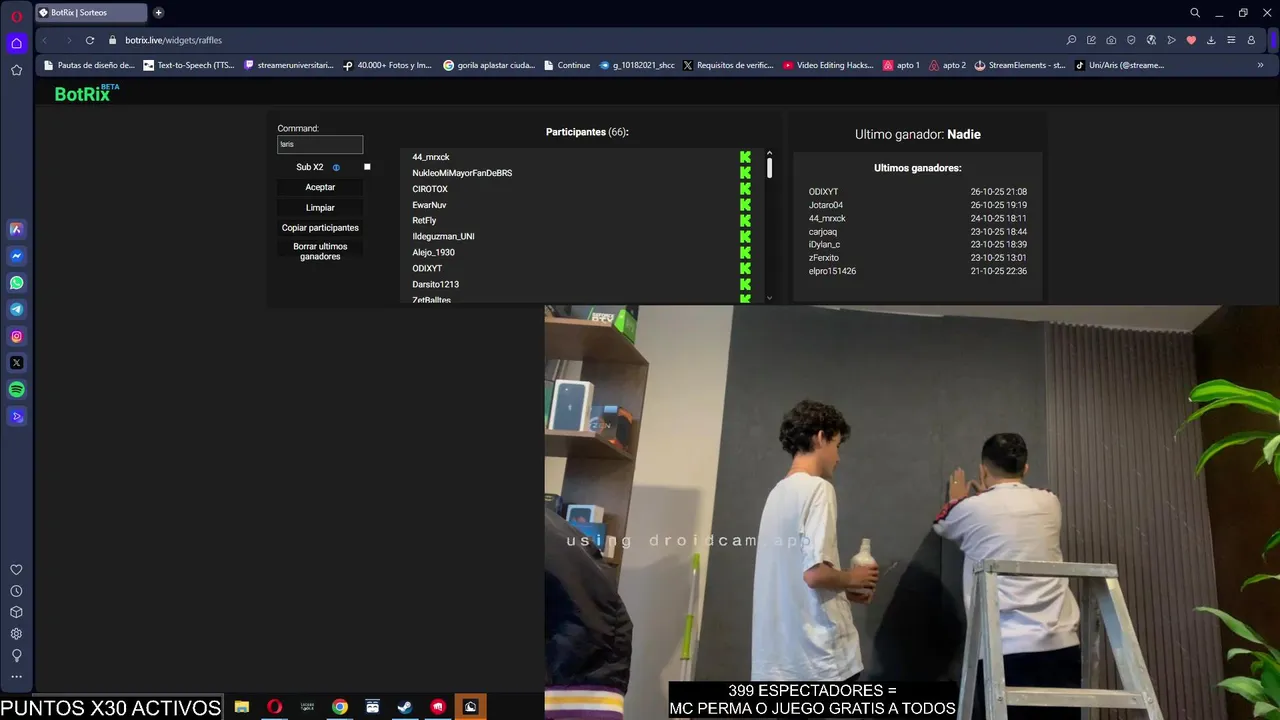Open sidebar extensions cube icon
This screenshot has width=1280, height=720.
pyautogui.click(x=16, y=612)
